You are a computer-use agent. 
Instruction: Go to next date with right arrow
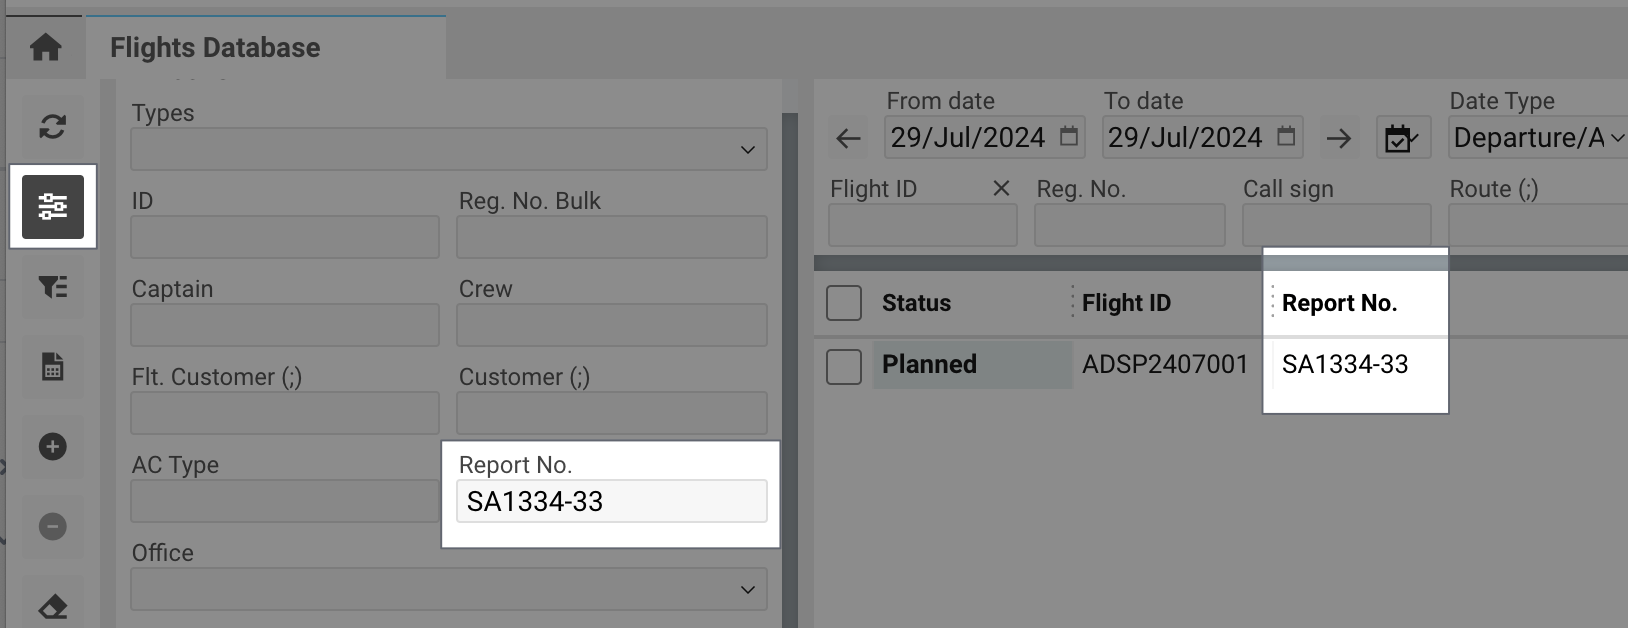coord(1338,138)
